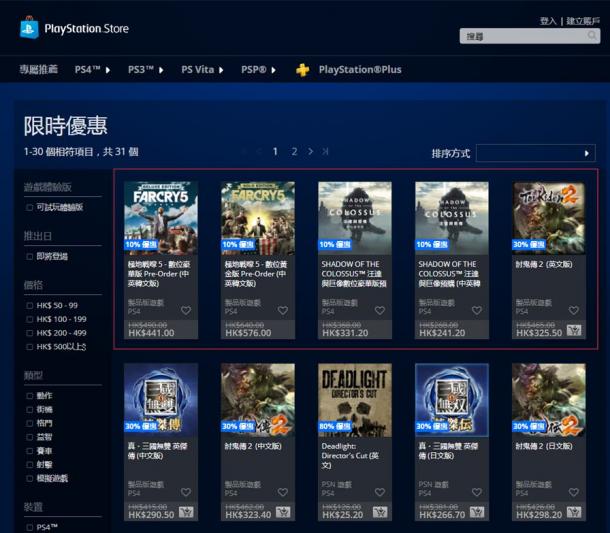Check 格鬥 genre filter
The width and height of the screenshot is (610, 533).
[x=29, y=423]
